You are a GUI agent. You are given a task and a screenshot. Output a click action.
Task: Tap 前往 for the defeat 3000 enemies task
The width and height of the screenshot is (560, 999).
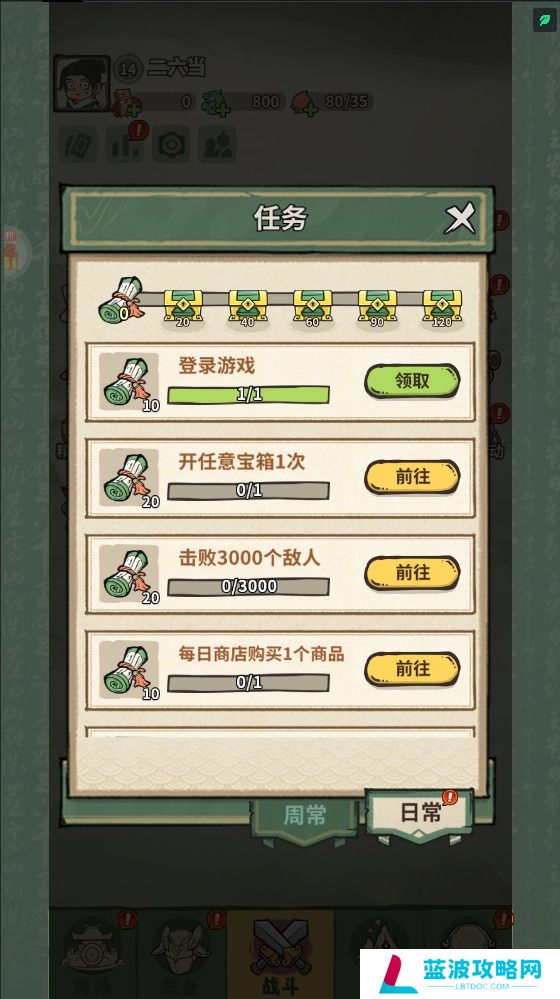[x=412, y=573]
